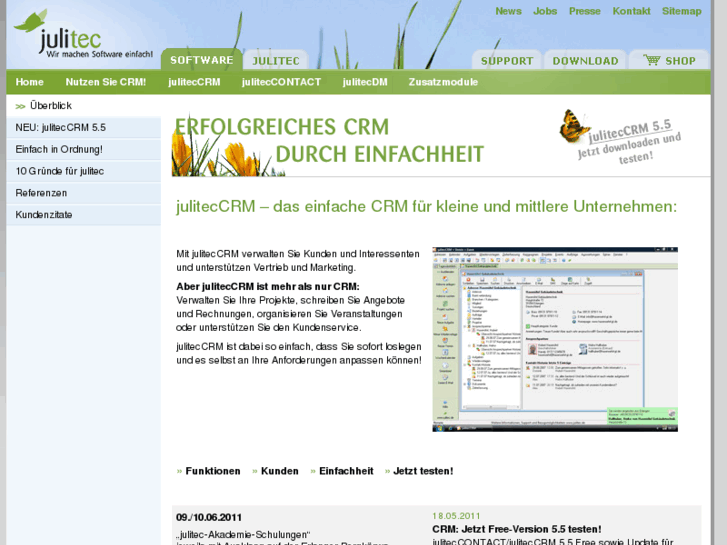
Task: Select julitecDM in navigation bar
Action: tap(365, 82)
